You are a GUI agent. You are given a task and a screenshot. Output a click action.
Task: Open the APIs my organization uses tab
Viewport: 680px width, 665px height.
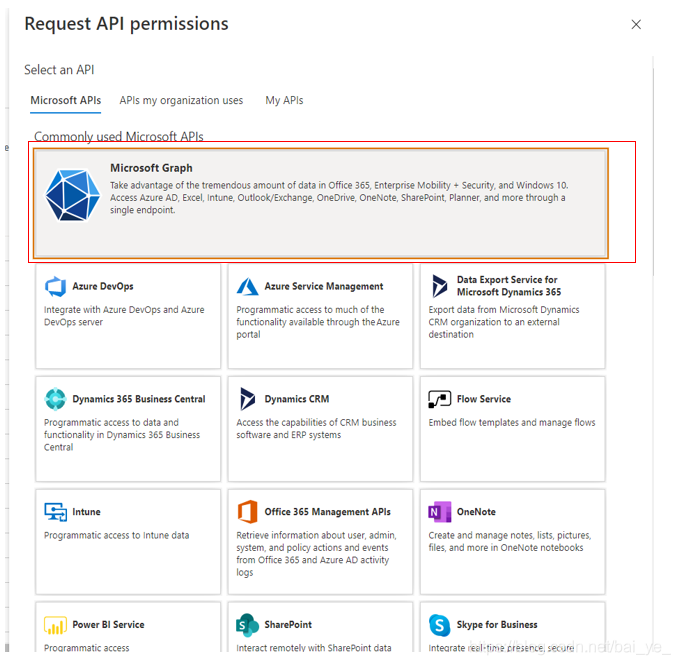click(181, 100)
